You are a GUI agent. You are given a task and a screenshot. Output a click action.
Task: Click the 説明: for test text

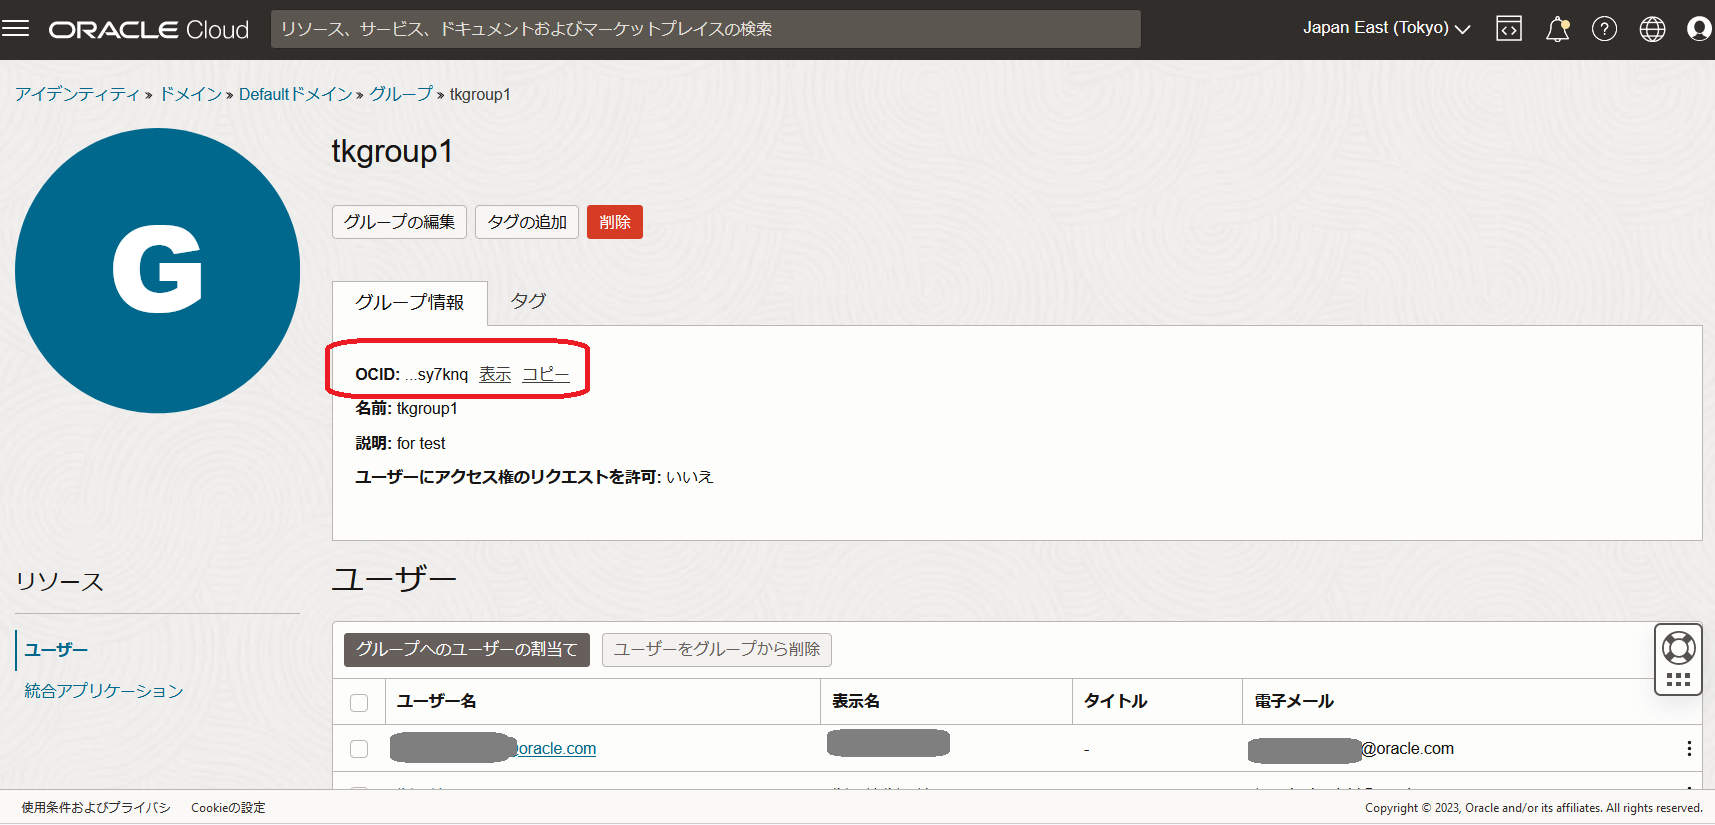coord(400,443)
